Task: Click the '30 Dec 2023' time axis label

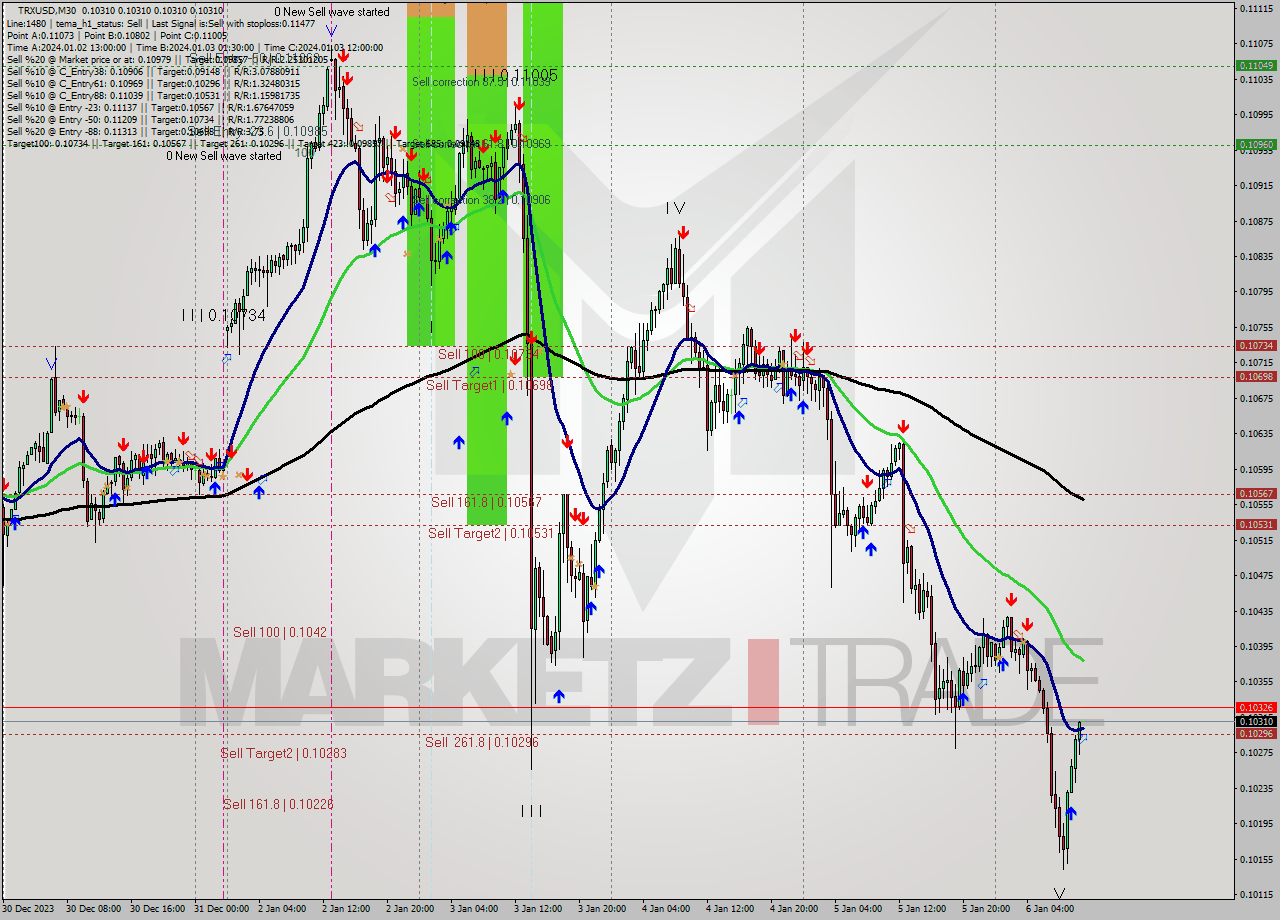Action: click(29, 909)
